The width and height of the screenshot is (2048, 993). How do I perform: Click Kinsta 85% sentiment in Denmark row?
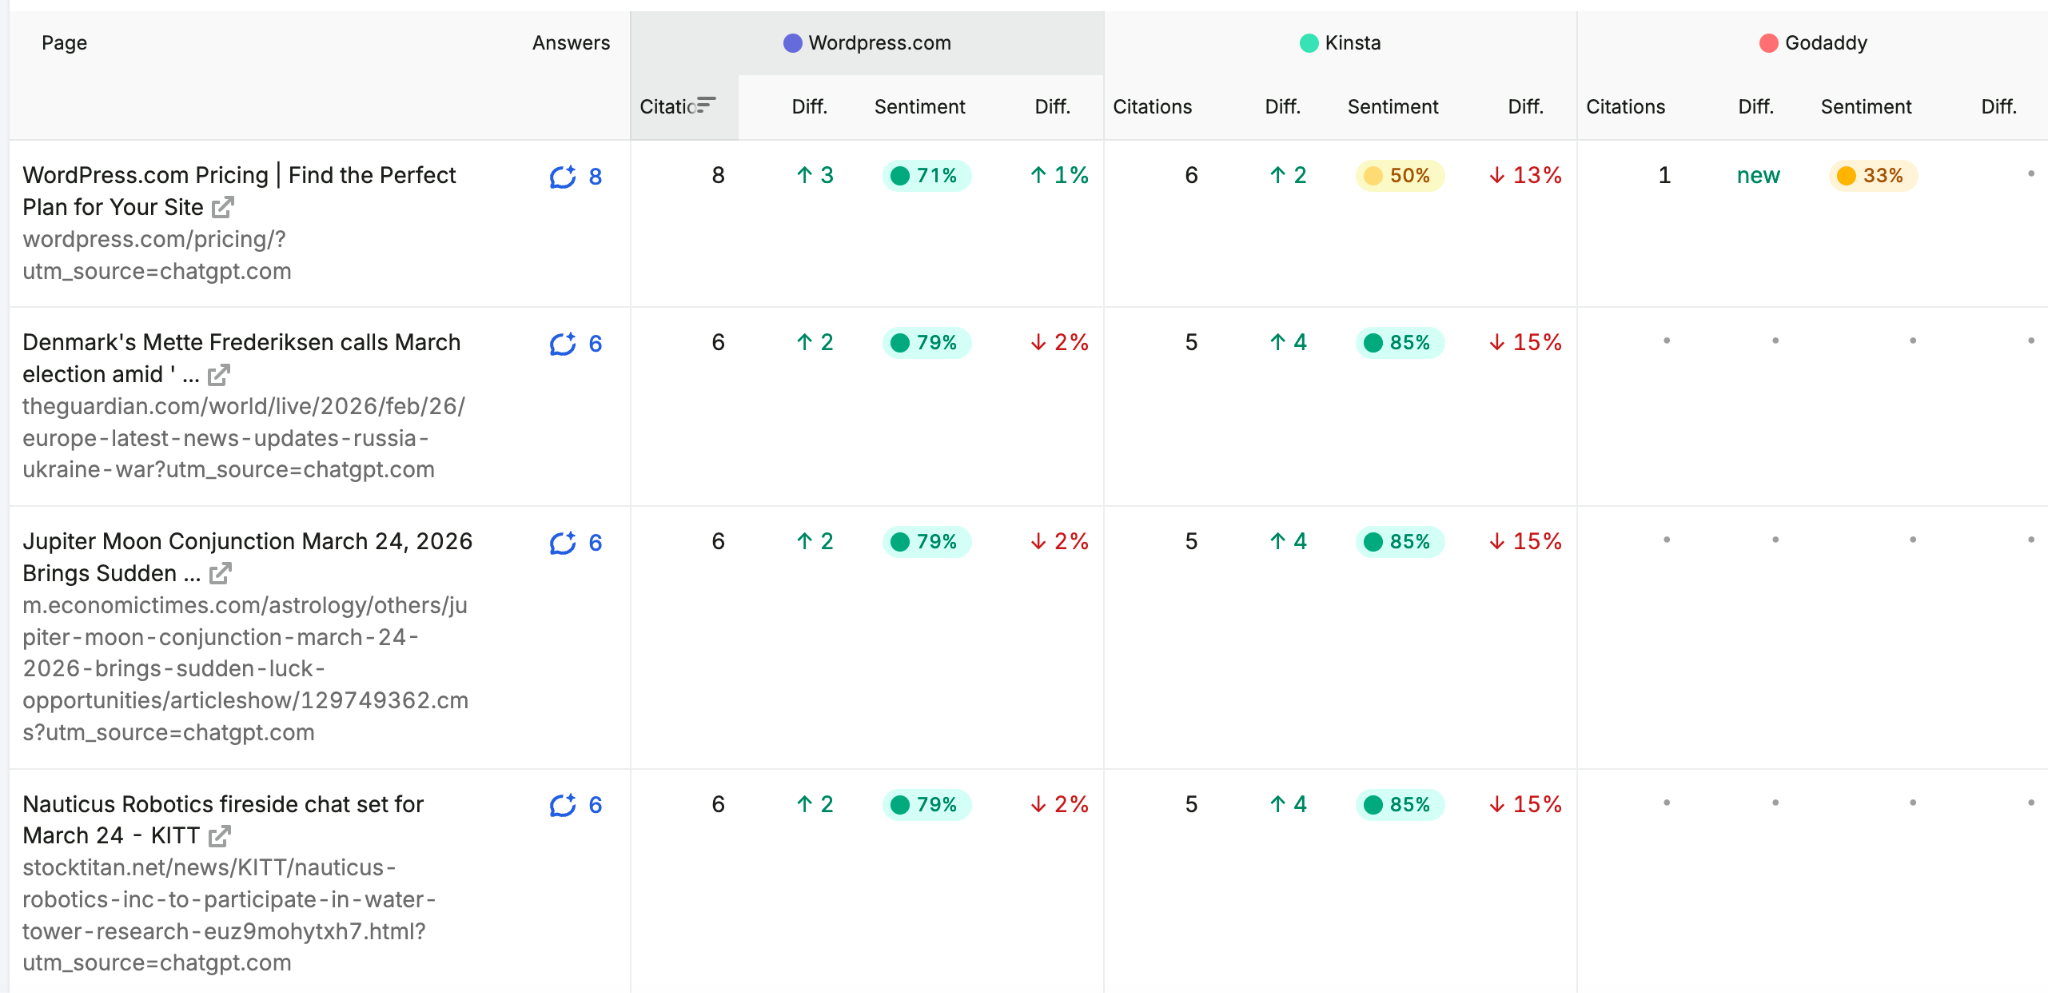coord(1399,343)
